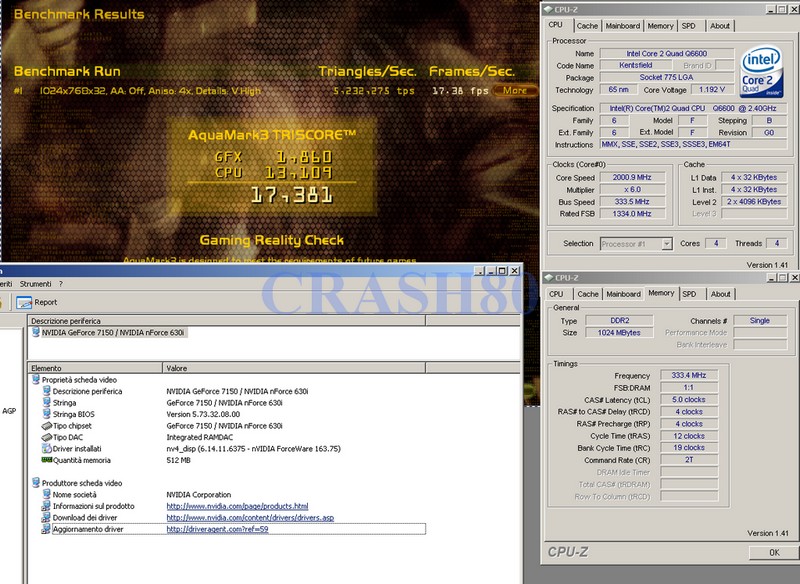Click the Rated FSB 1334.0 MHz field
The width and height of the screenshot is (800, 584).
click(632, 214)
